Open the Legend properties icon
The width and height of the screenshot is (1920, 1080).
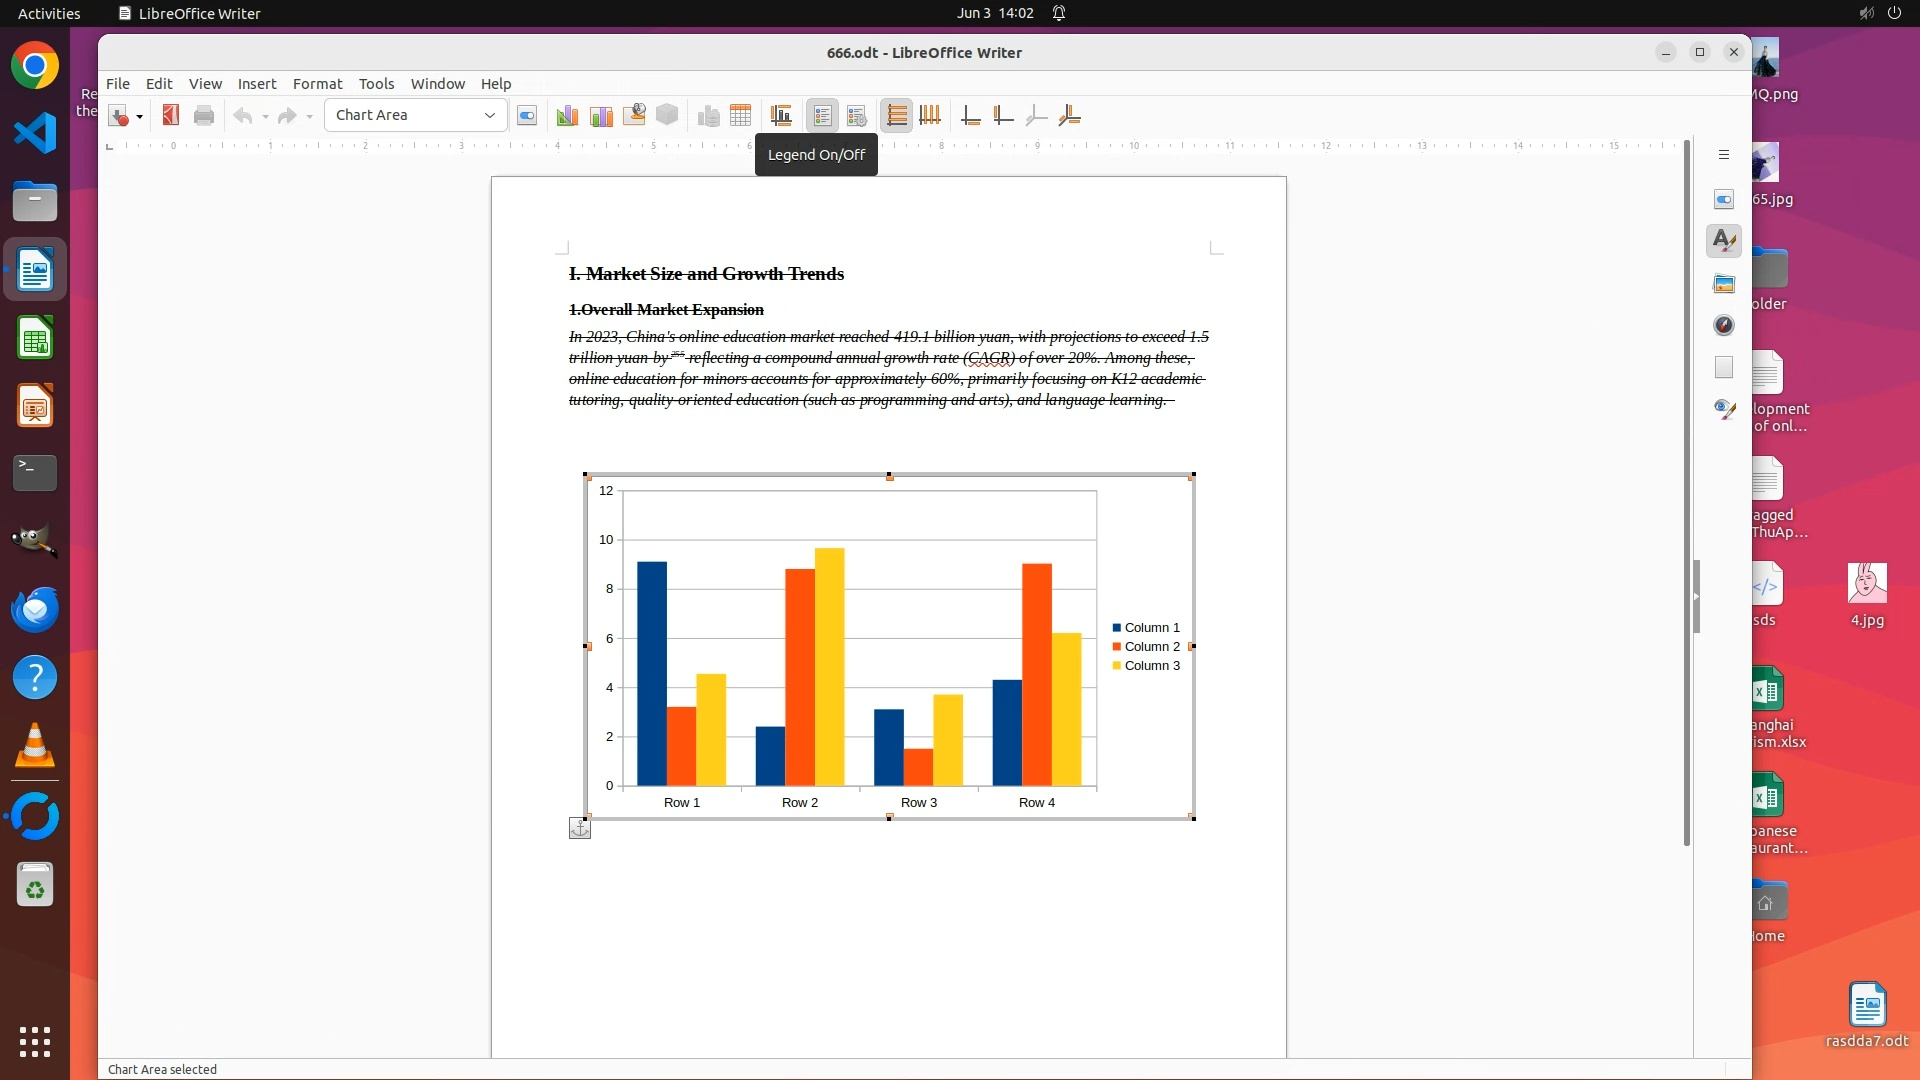coord(857,116)
